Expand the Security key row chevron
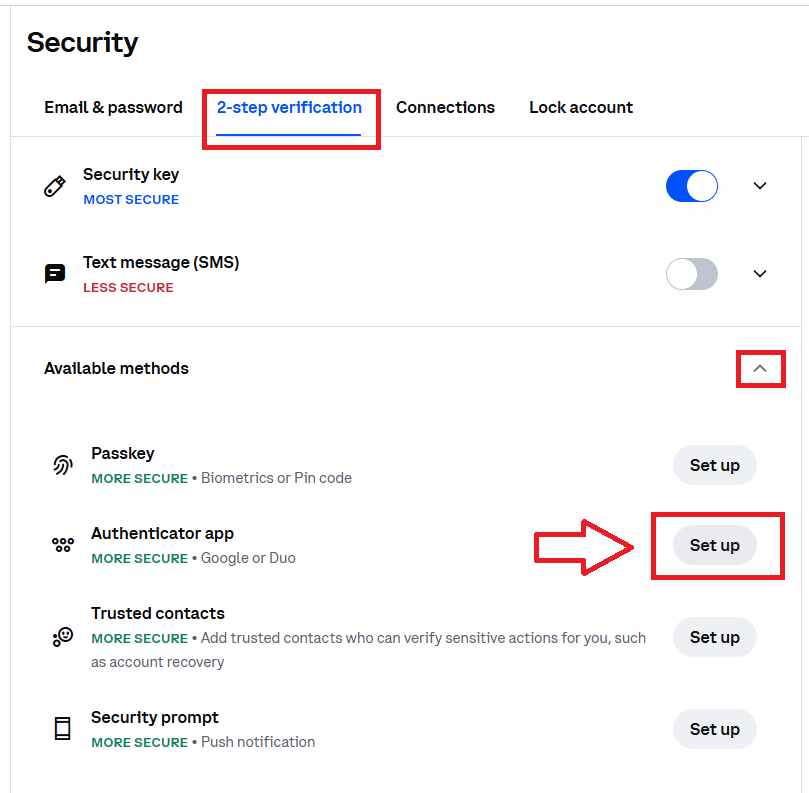Image resolution: width=809 pixels, height=793 pixels. [x=760, y=186]
